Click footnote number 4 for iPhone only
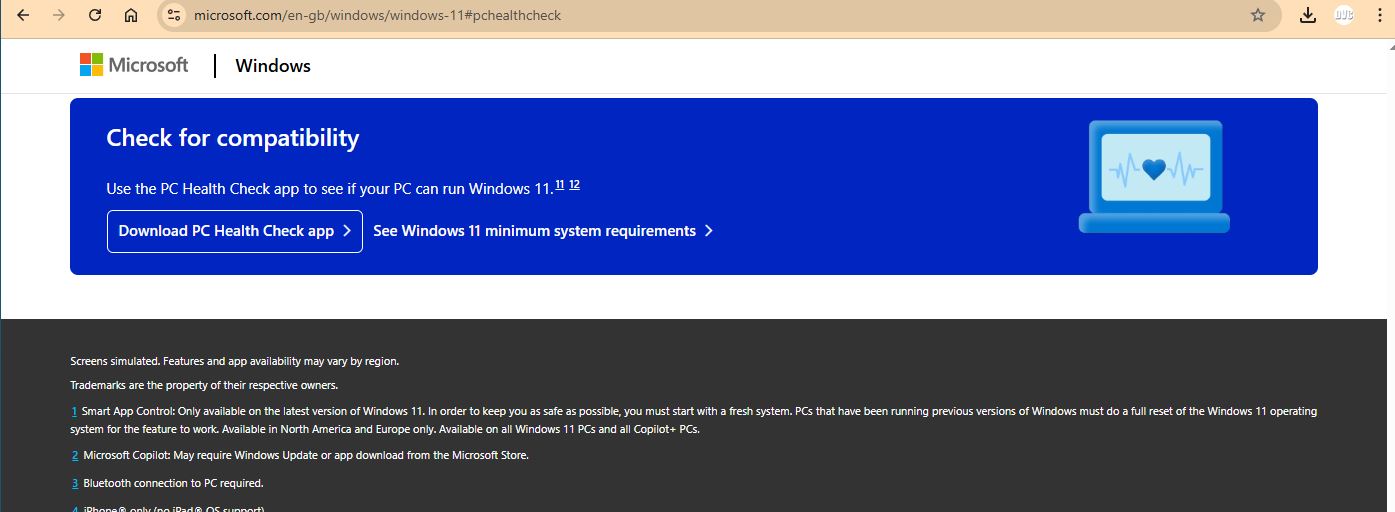This screenshot has width=1395, height=512. point(74,508)
